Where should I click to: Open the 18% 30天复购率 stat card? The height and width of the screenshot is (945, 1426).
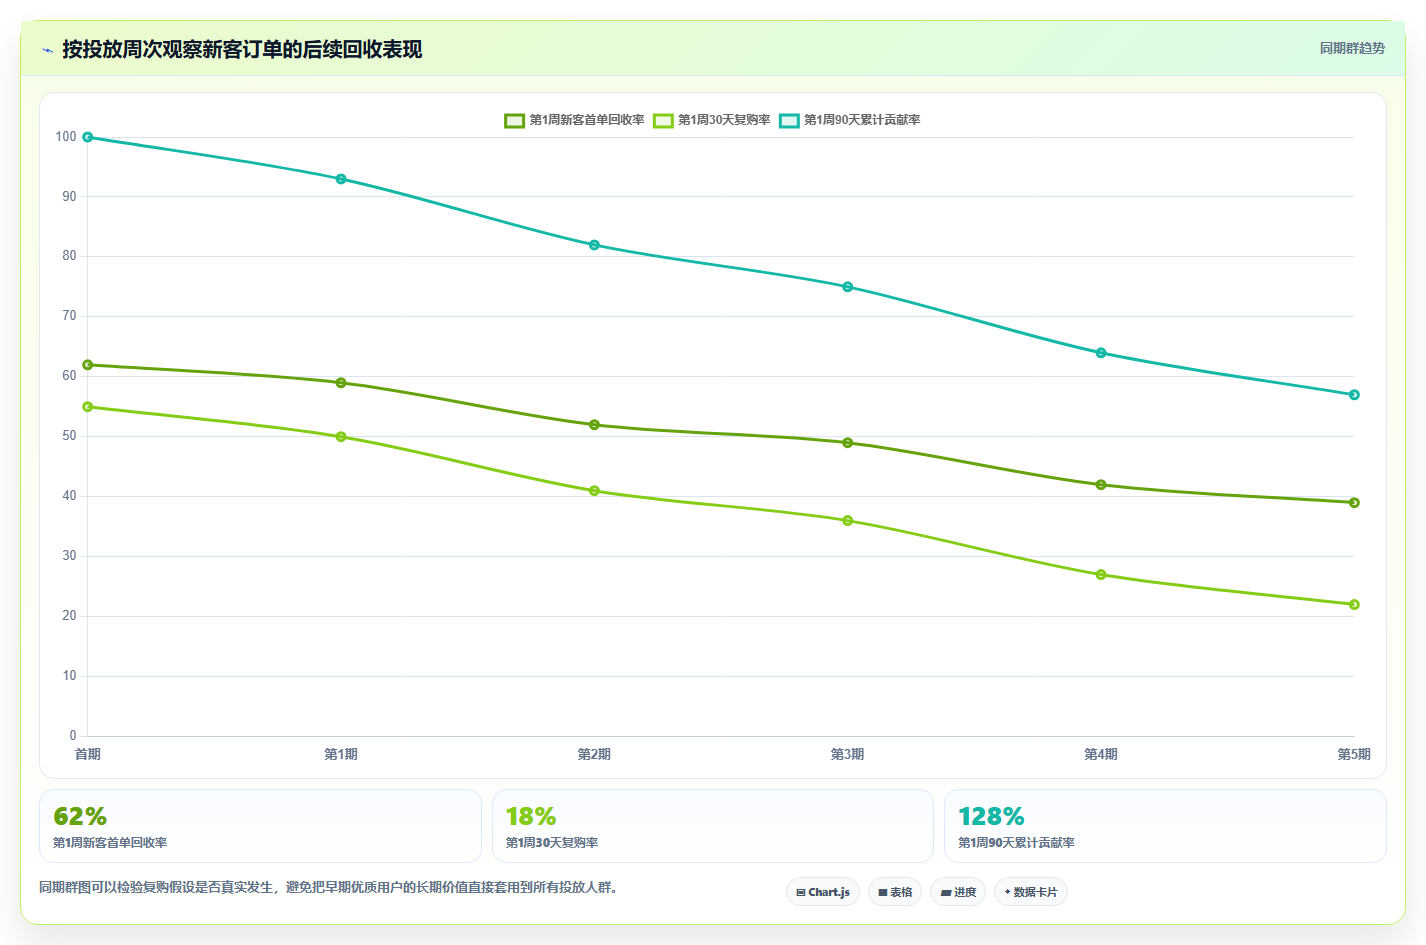(713, 826)
